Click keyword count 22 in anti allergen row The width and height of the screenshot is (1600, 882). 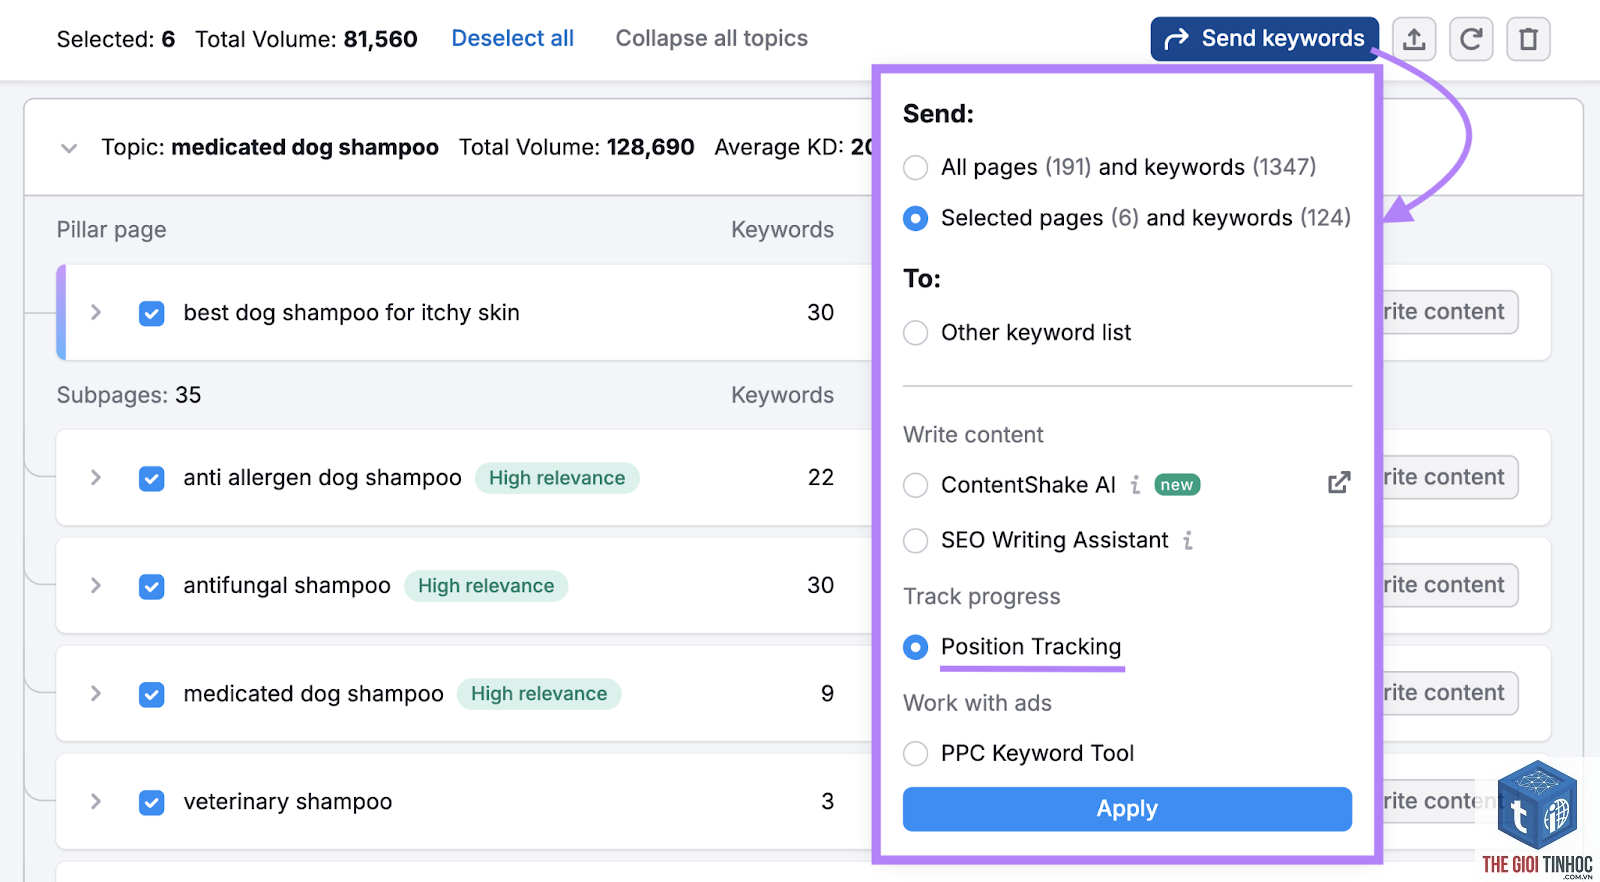pyautogui.click(x=821, y=477)
